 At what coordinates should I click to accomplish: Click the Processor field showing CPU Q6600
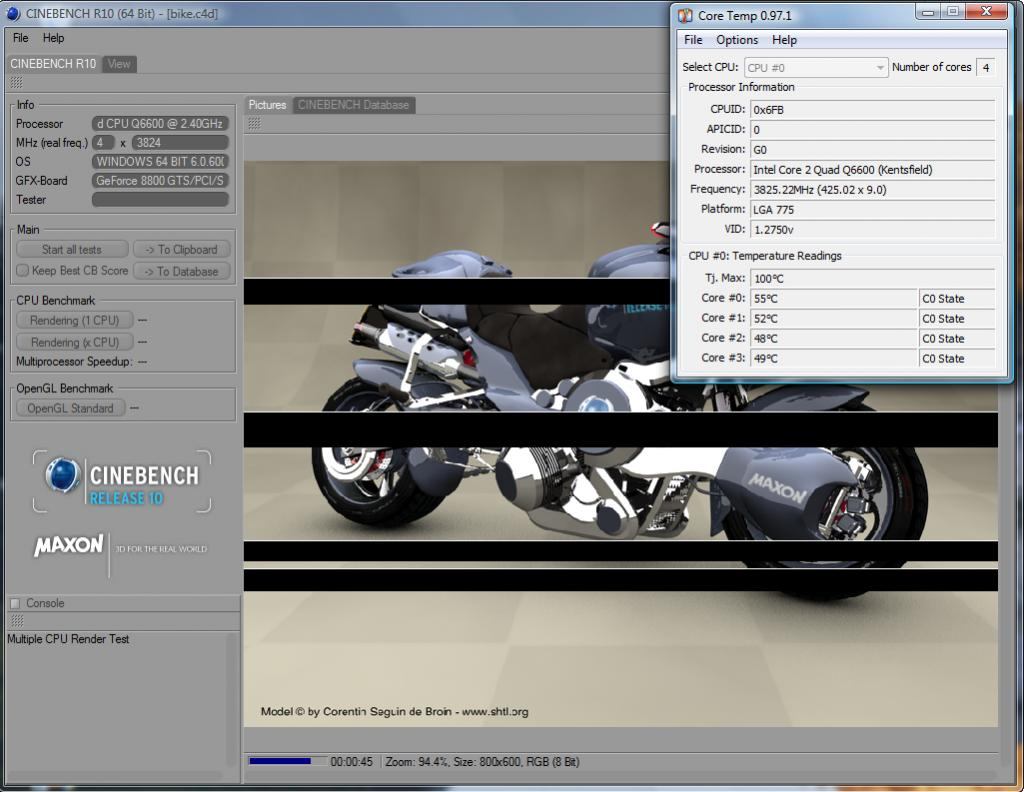point(160,123)
